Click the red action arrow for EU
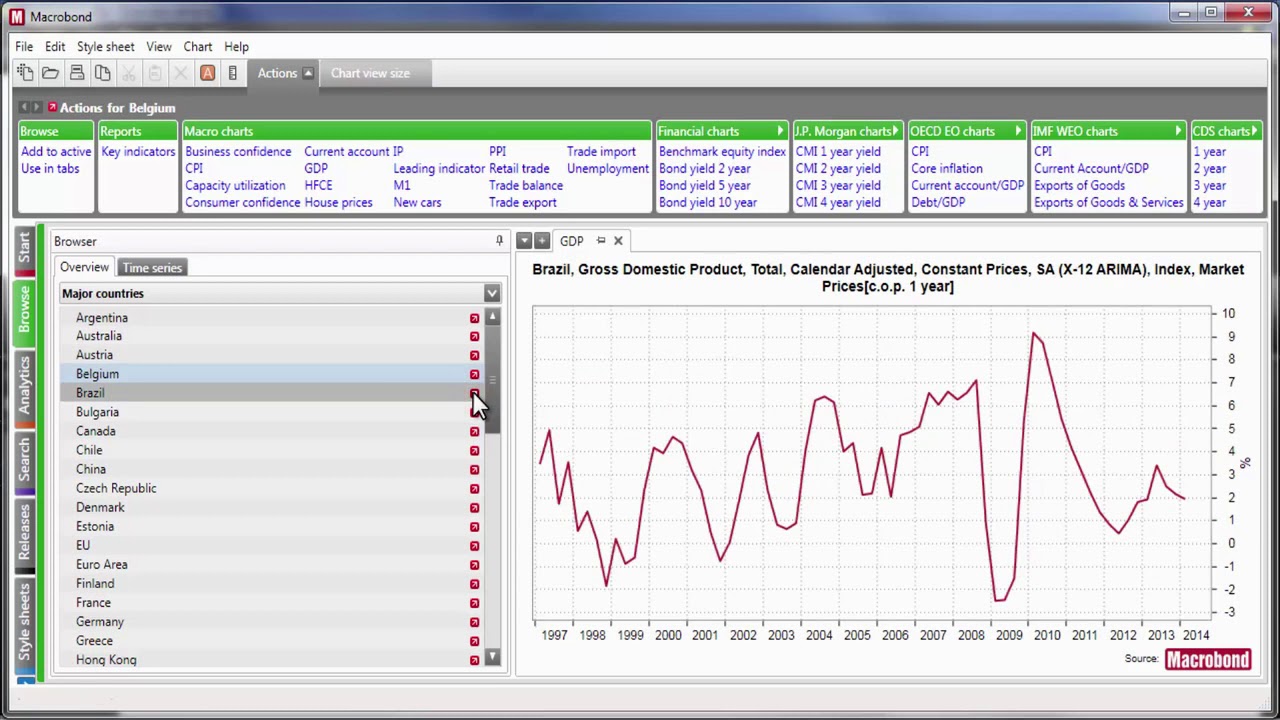 pos(474,546)
